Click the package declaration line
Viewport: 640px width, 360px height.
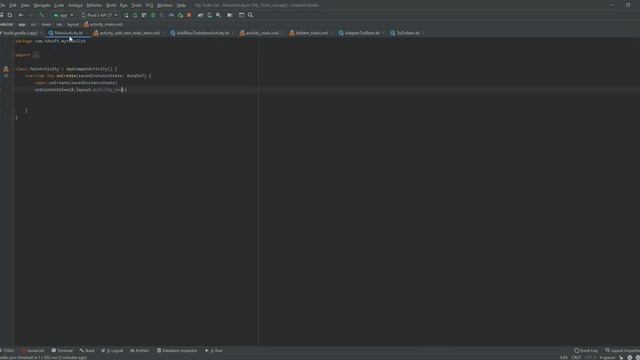(x=51, y=41)
